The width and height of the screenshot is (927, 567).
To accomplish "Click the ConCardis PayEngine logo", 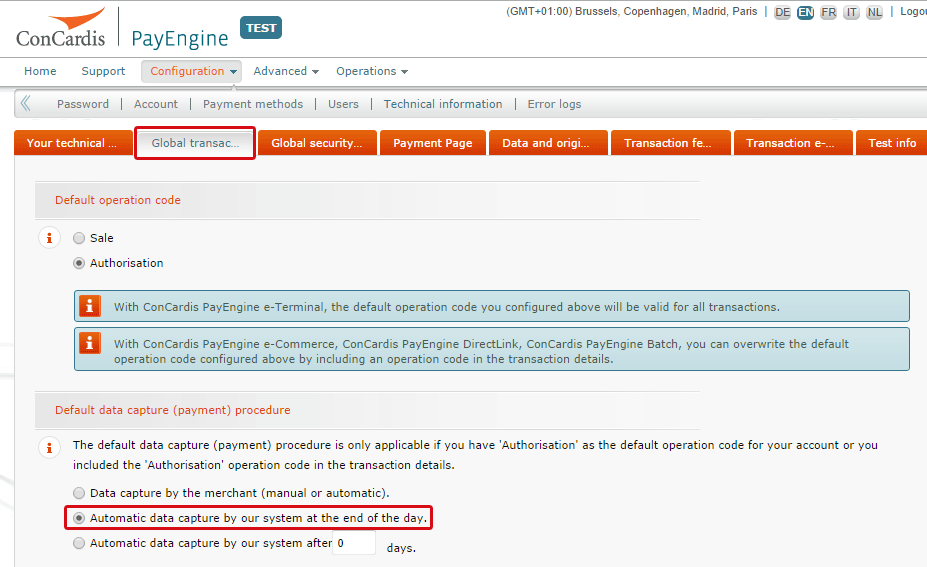I will click(x=122, y=28).
